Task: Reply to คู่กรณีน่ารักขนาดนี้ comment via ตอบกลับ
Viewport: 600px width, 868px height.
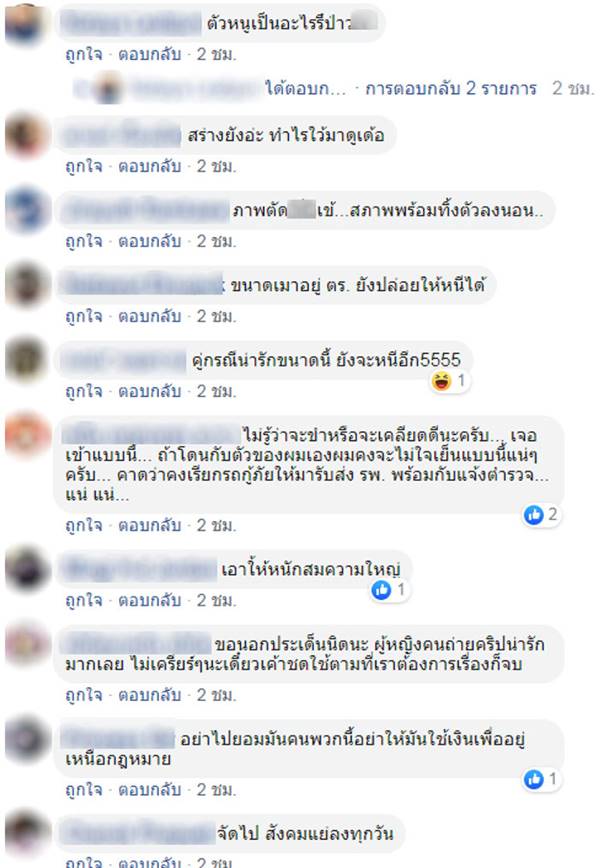Action: tap(150, 391)
